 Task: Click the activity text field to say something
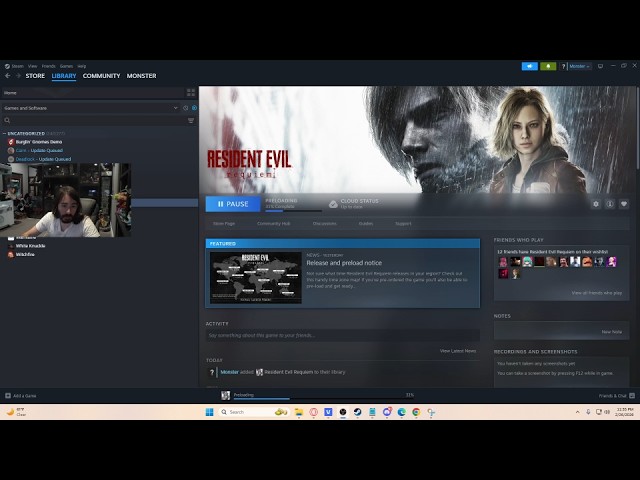[x=340, y=335]
